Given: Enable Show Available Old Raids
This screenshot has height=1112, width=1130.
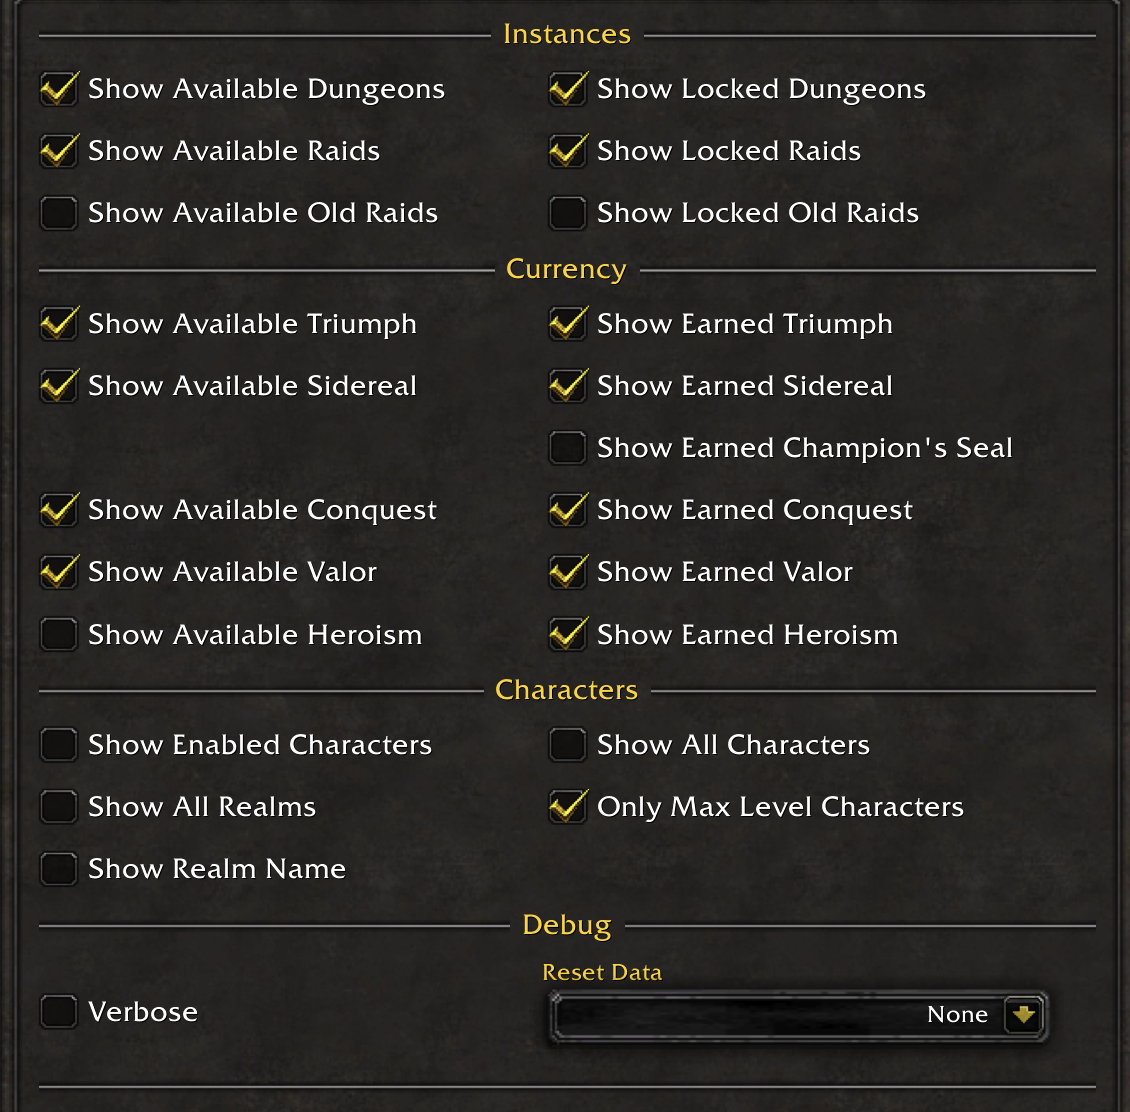Looking at the screenshot, I should tap(59, 213).
